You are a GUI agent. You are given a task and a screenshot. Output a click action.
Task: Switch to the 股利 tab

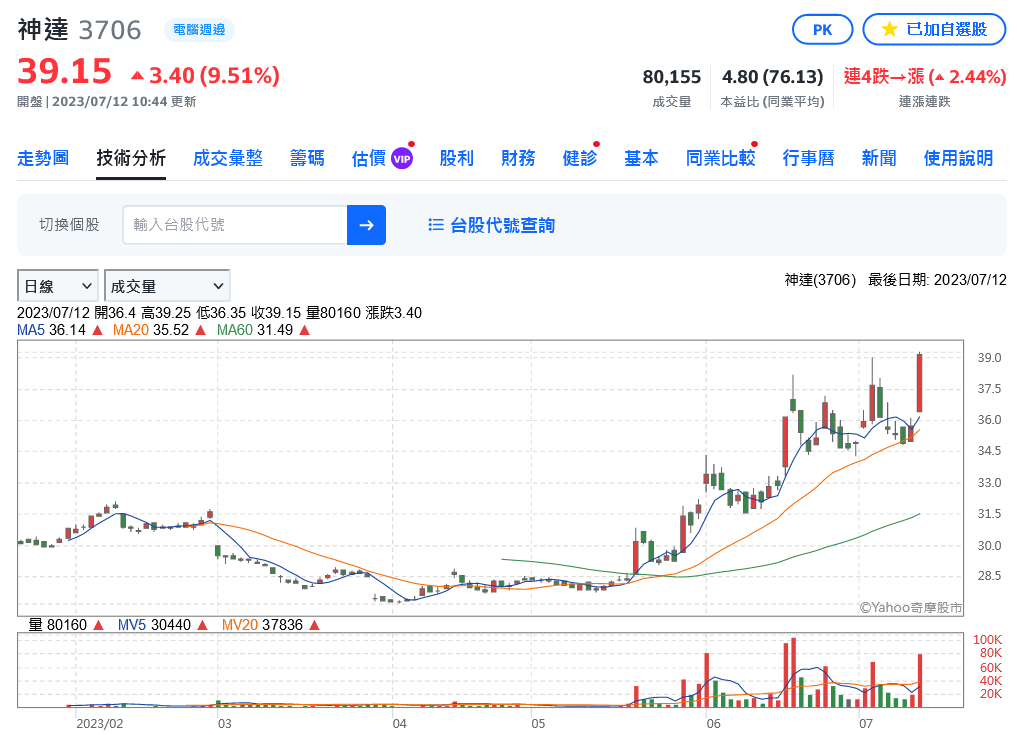coord(457,158)
